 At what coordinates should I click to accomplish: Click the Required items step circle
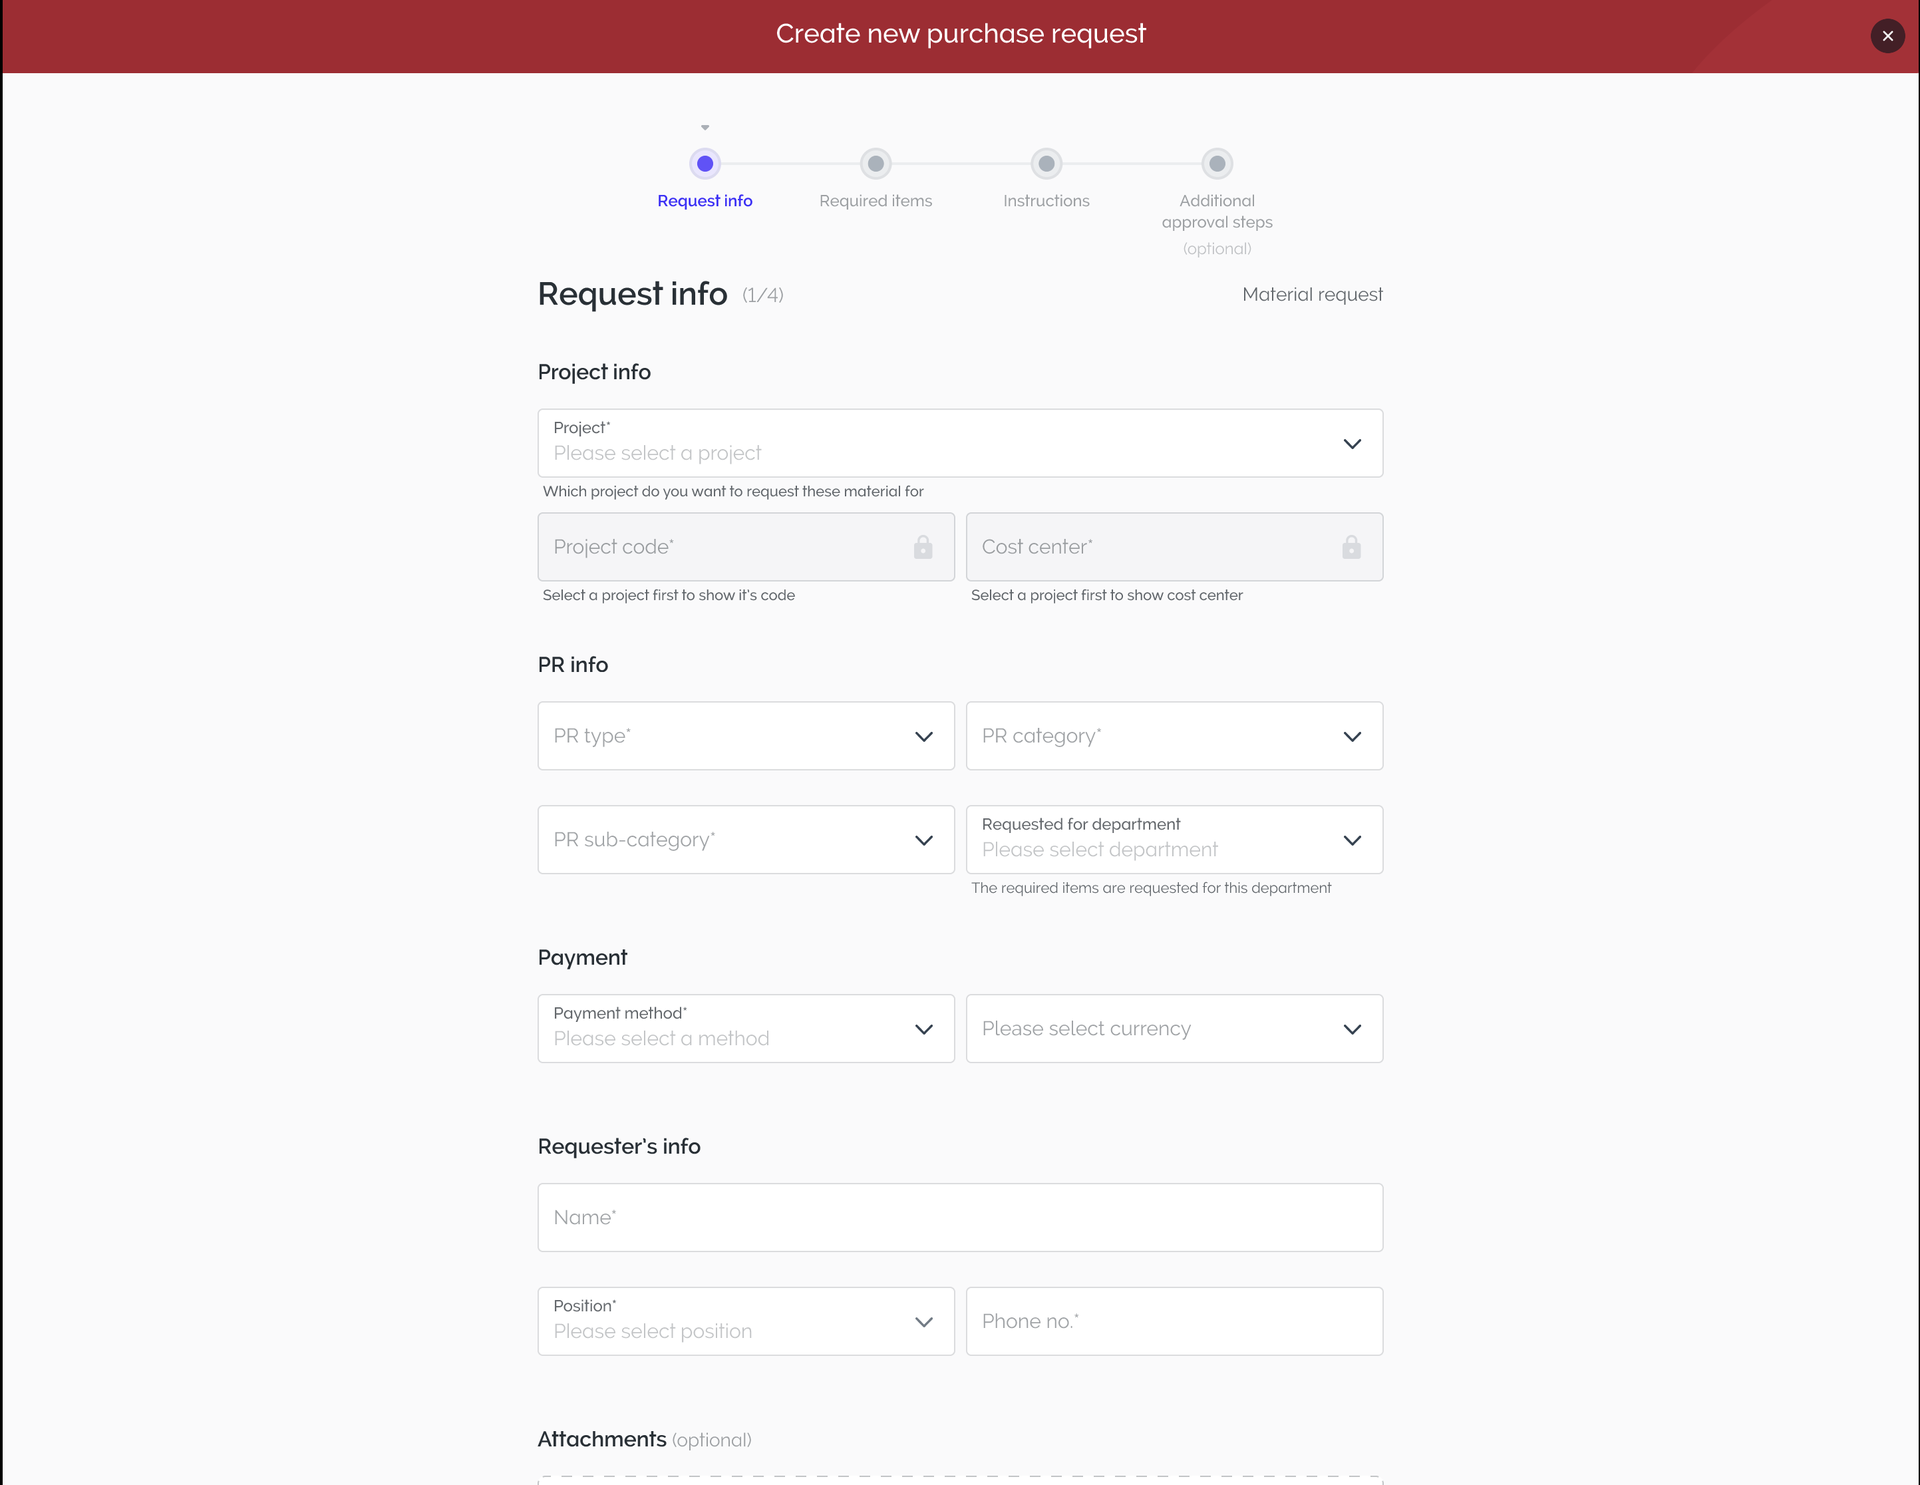pyautogui.click(x=875, y=164)
